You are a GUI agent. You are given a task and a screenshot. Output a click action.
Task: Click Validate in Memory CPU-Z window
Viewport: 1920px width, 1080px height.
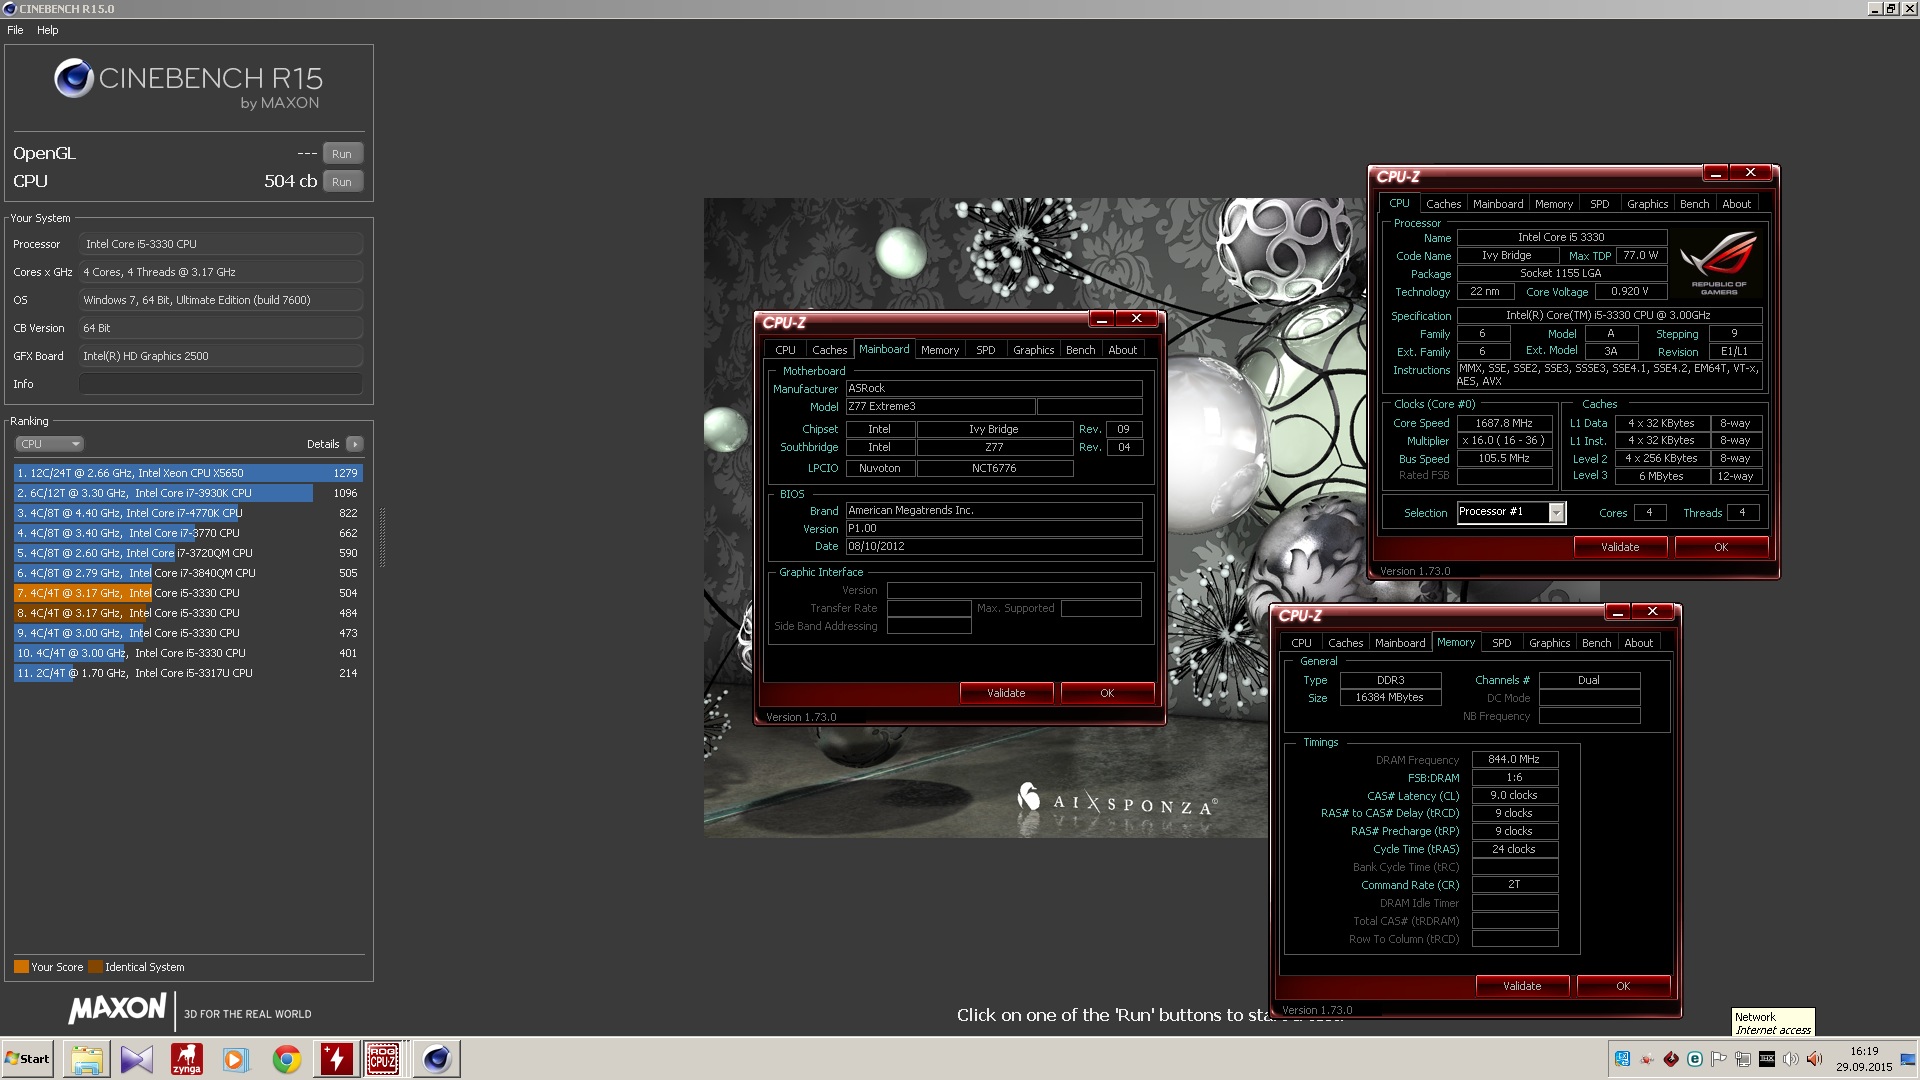1522,986
